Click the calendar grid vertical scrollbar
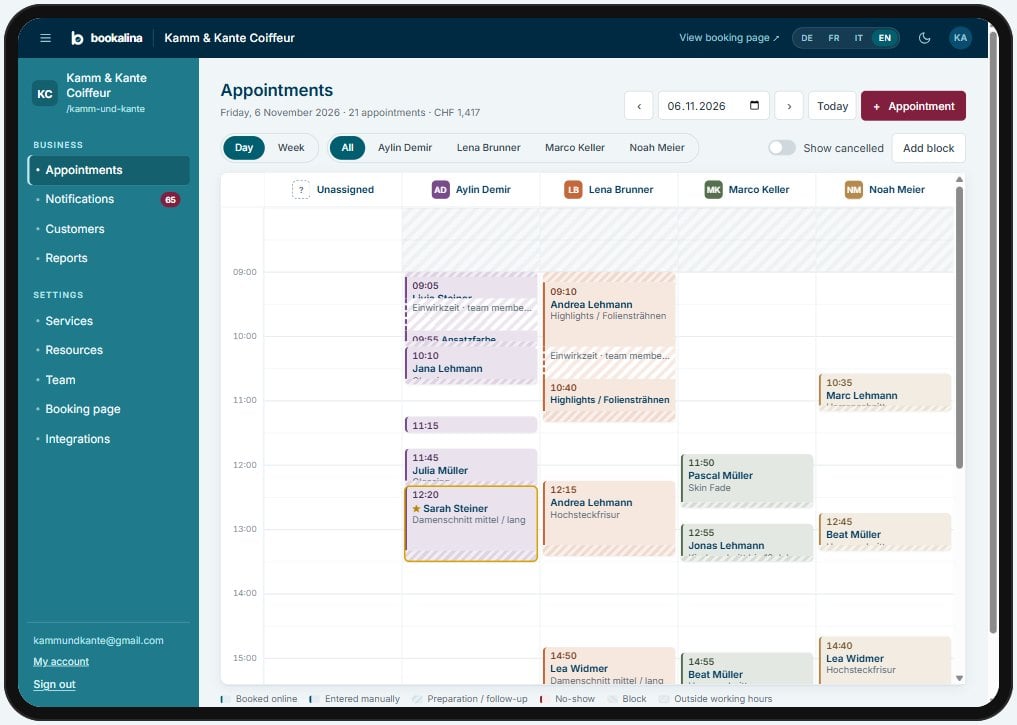 coord(959,327)
